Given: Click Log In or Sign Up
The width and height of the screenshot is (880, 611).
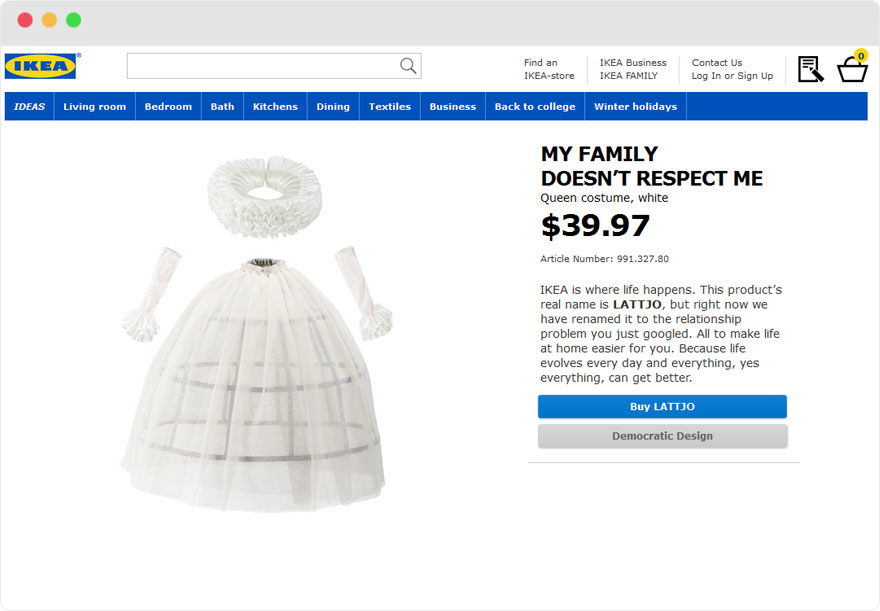Looking at the screenshot, I should pyautogui.click(x=732, y=76).
